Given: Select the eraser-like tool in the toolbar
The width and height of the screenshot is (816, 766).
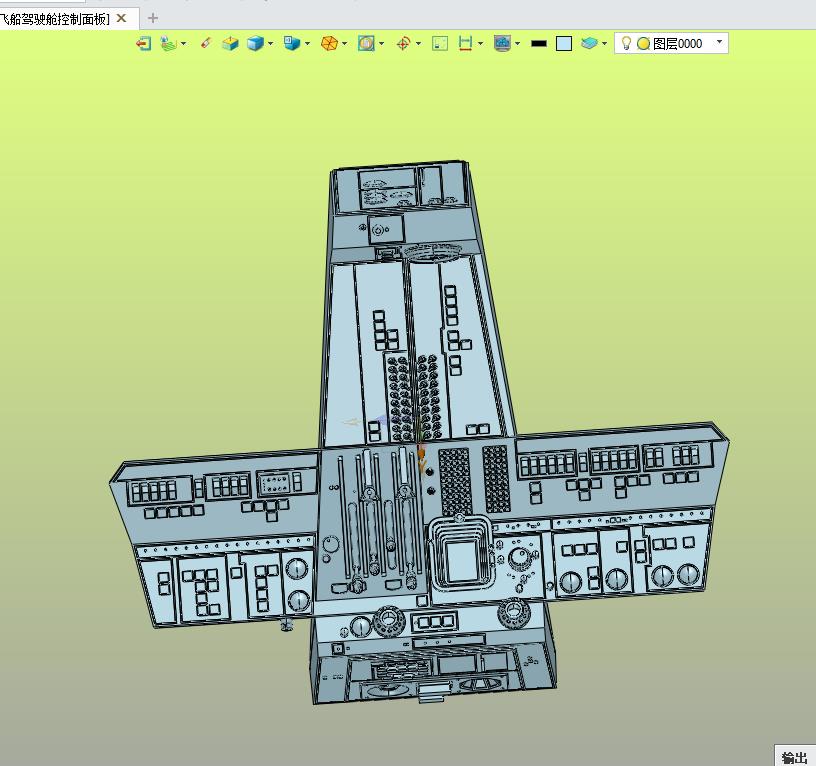Looking at the screenshot, I should (x=206, y=43).
